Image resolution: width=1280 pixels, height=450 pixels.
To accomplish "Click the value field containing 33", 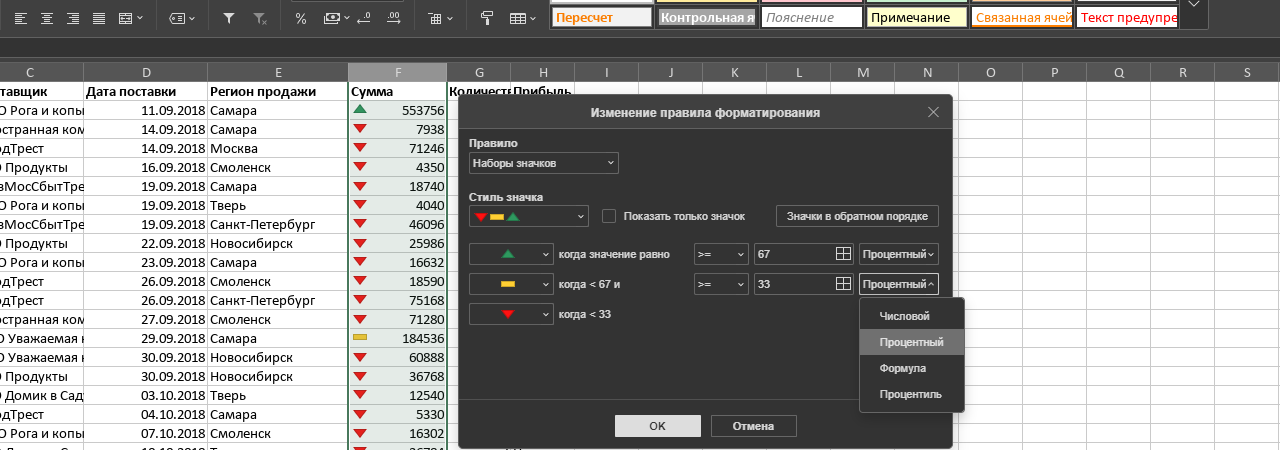I will click(793, 284).
